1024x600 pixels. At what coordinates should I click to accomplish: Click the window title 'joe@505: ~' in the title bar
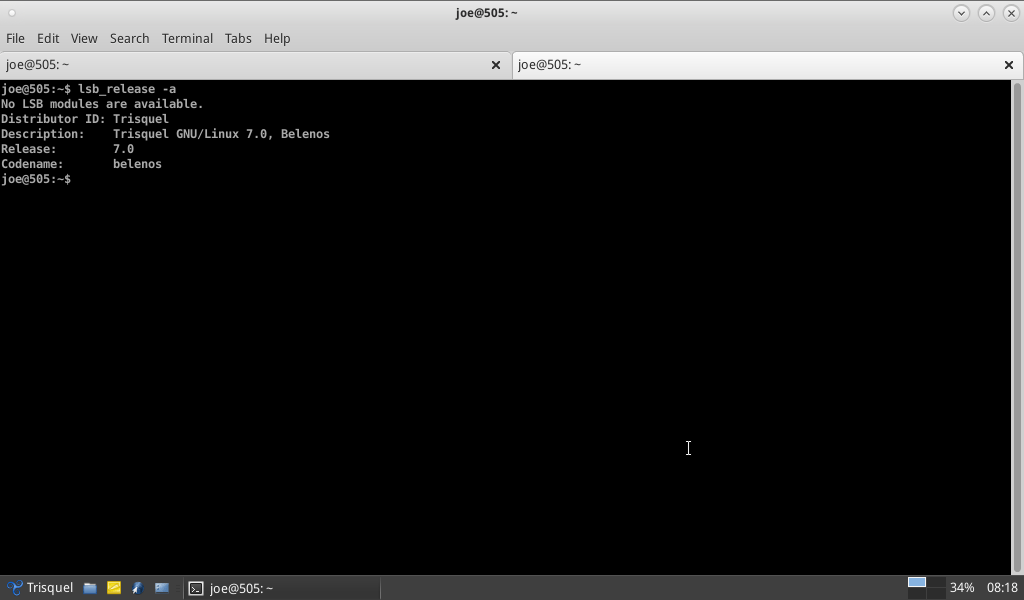487,13
